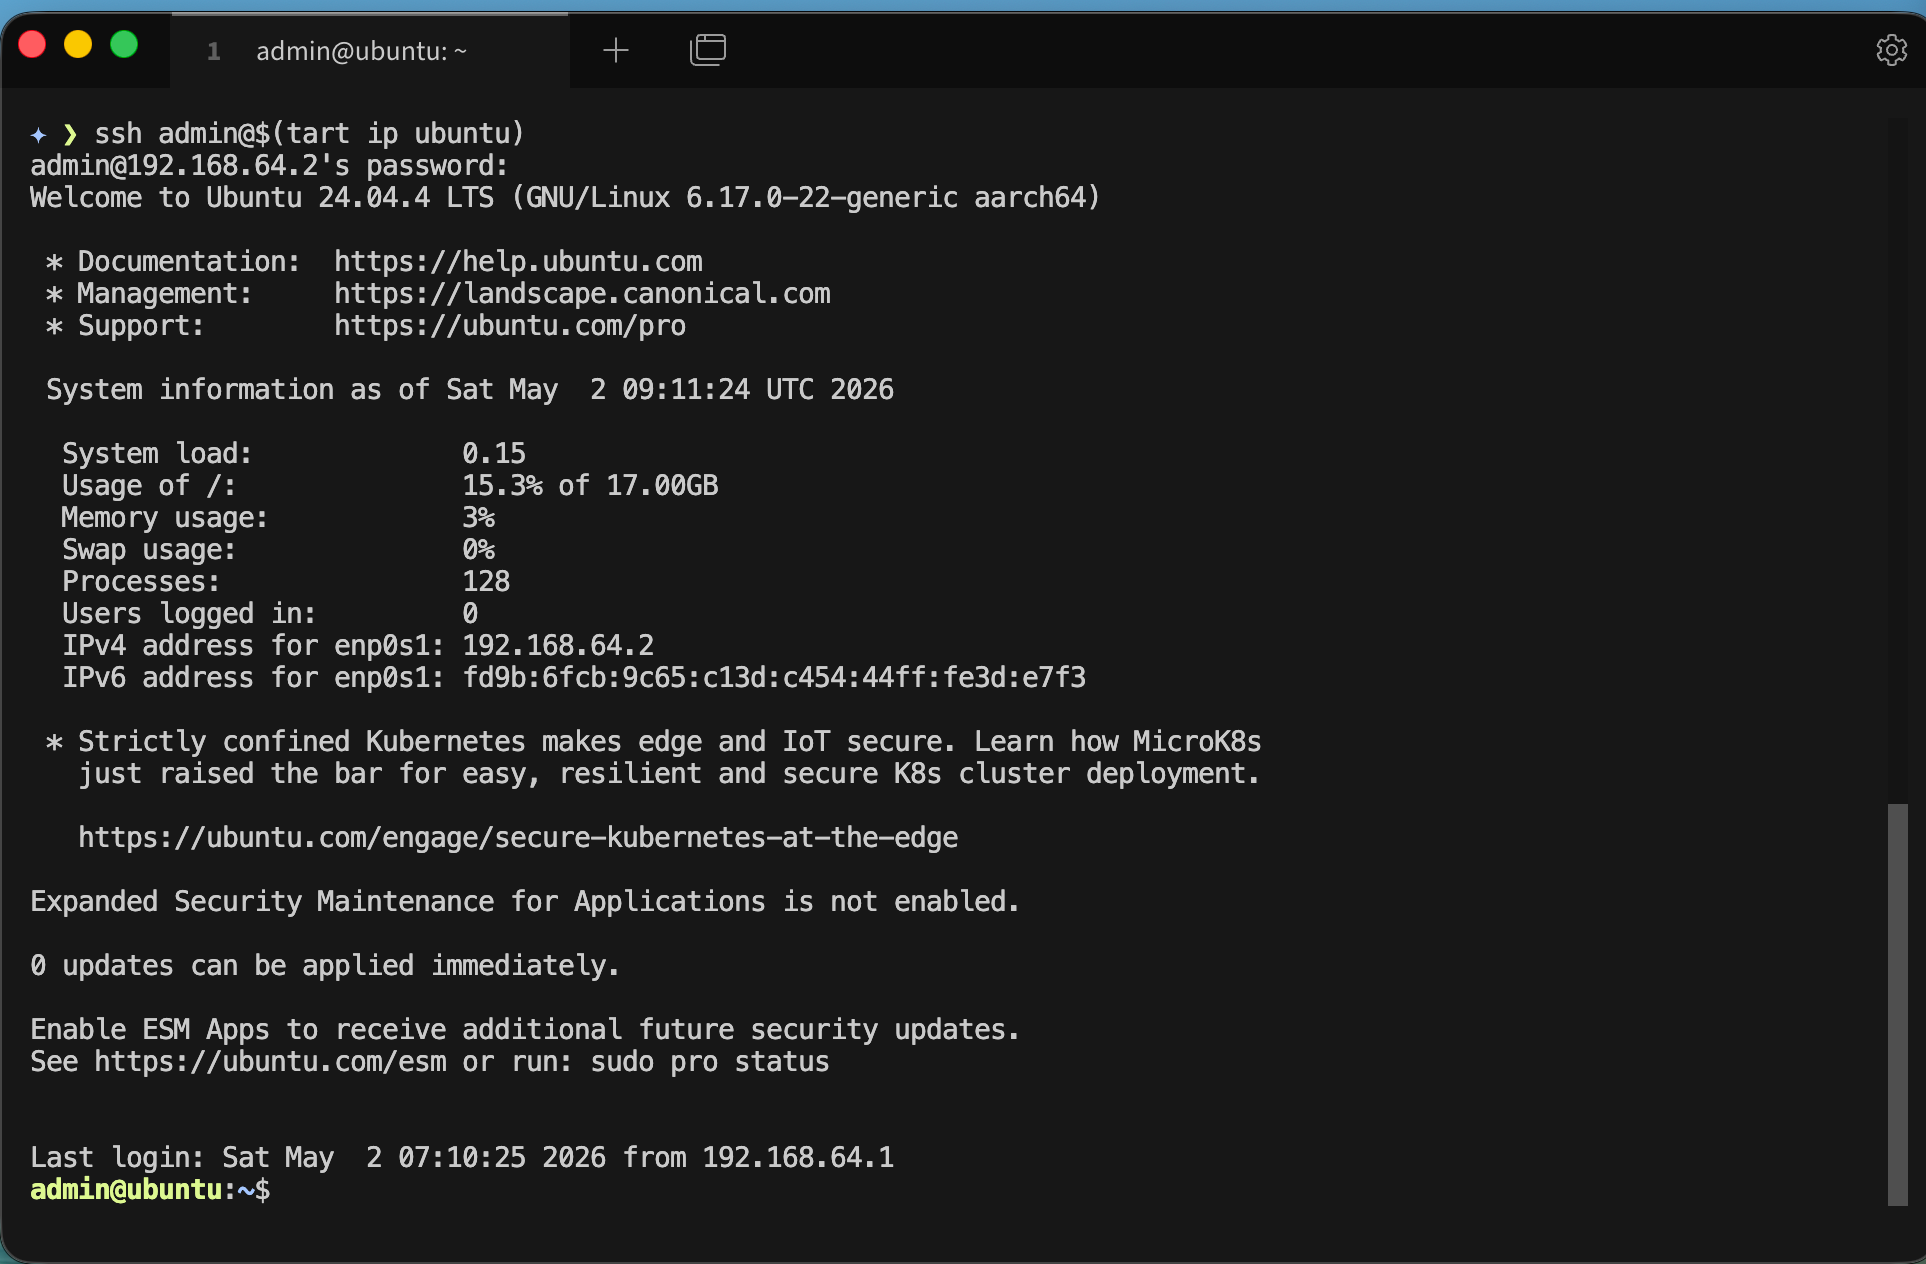The image size is (1926, 1264).
Task: Open the https://ubuntu.com/esm link
Action: tap(270, 1062)
